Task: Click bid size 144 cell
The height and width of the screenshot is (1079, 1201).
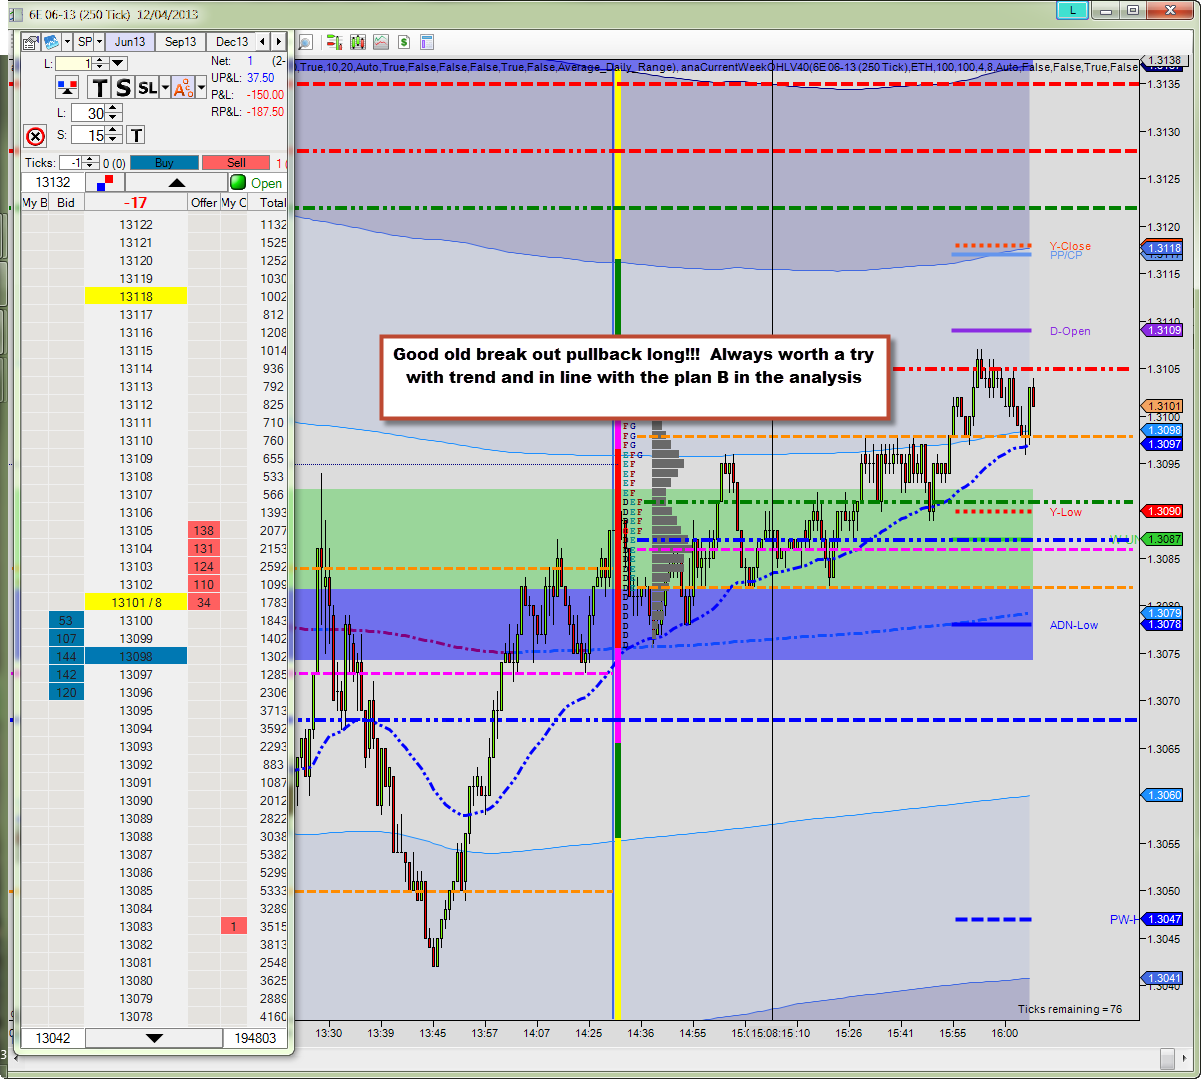Action: [x=67, y=656]
